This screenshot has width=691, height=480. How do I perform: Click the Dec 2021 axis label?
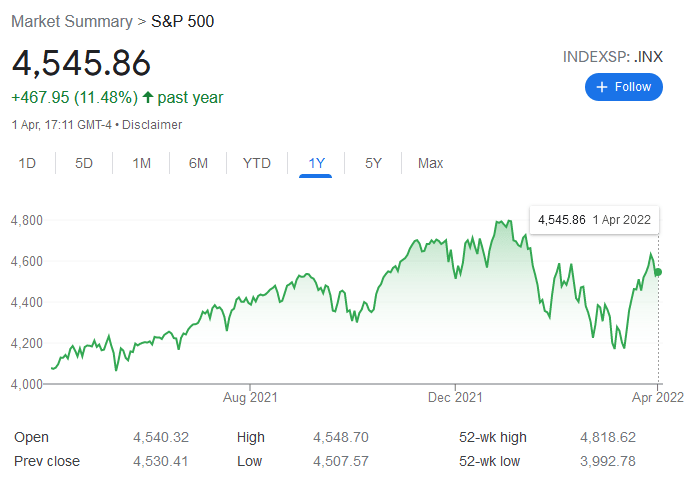point(455,397)
